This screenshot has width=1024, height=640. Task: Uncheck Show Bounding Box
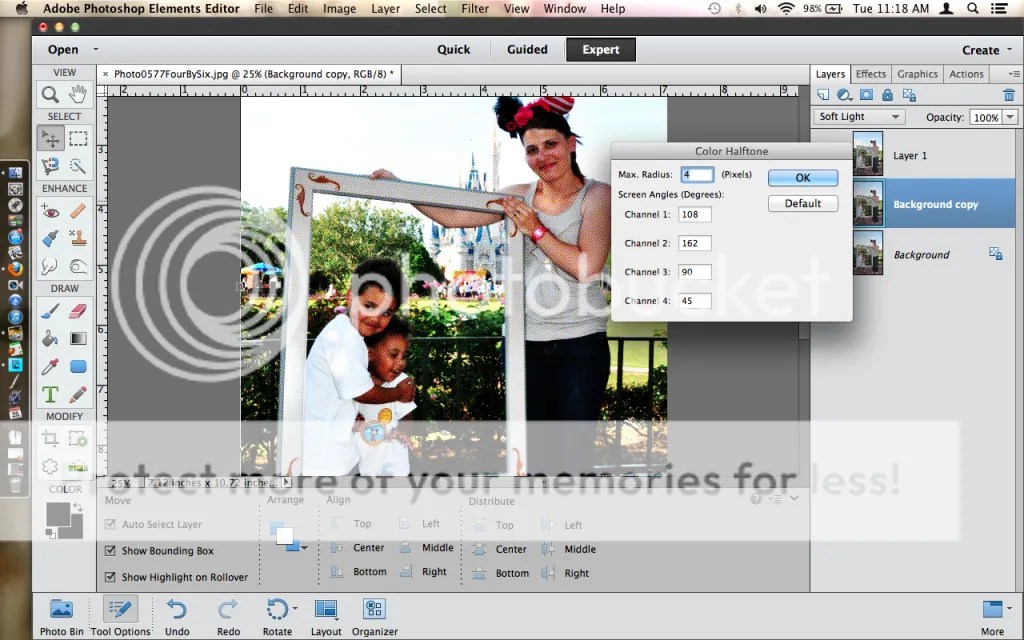(110, 551)
